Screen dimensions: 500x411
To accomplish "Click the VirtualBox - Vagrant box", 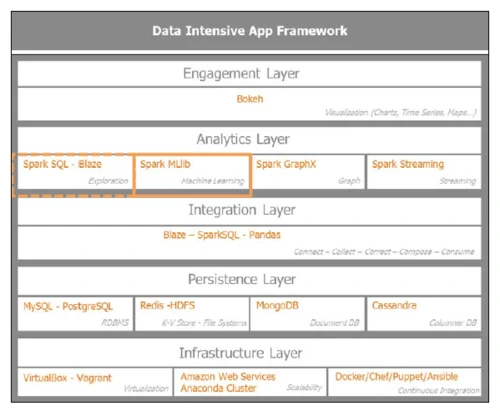I will [x=95, y=382].
